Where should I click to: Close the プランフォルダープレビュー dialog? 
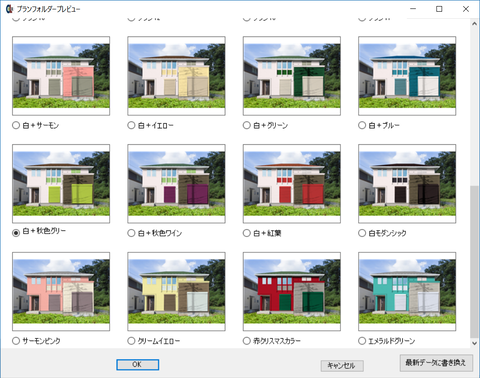point(466,9)
